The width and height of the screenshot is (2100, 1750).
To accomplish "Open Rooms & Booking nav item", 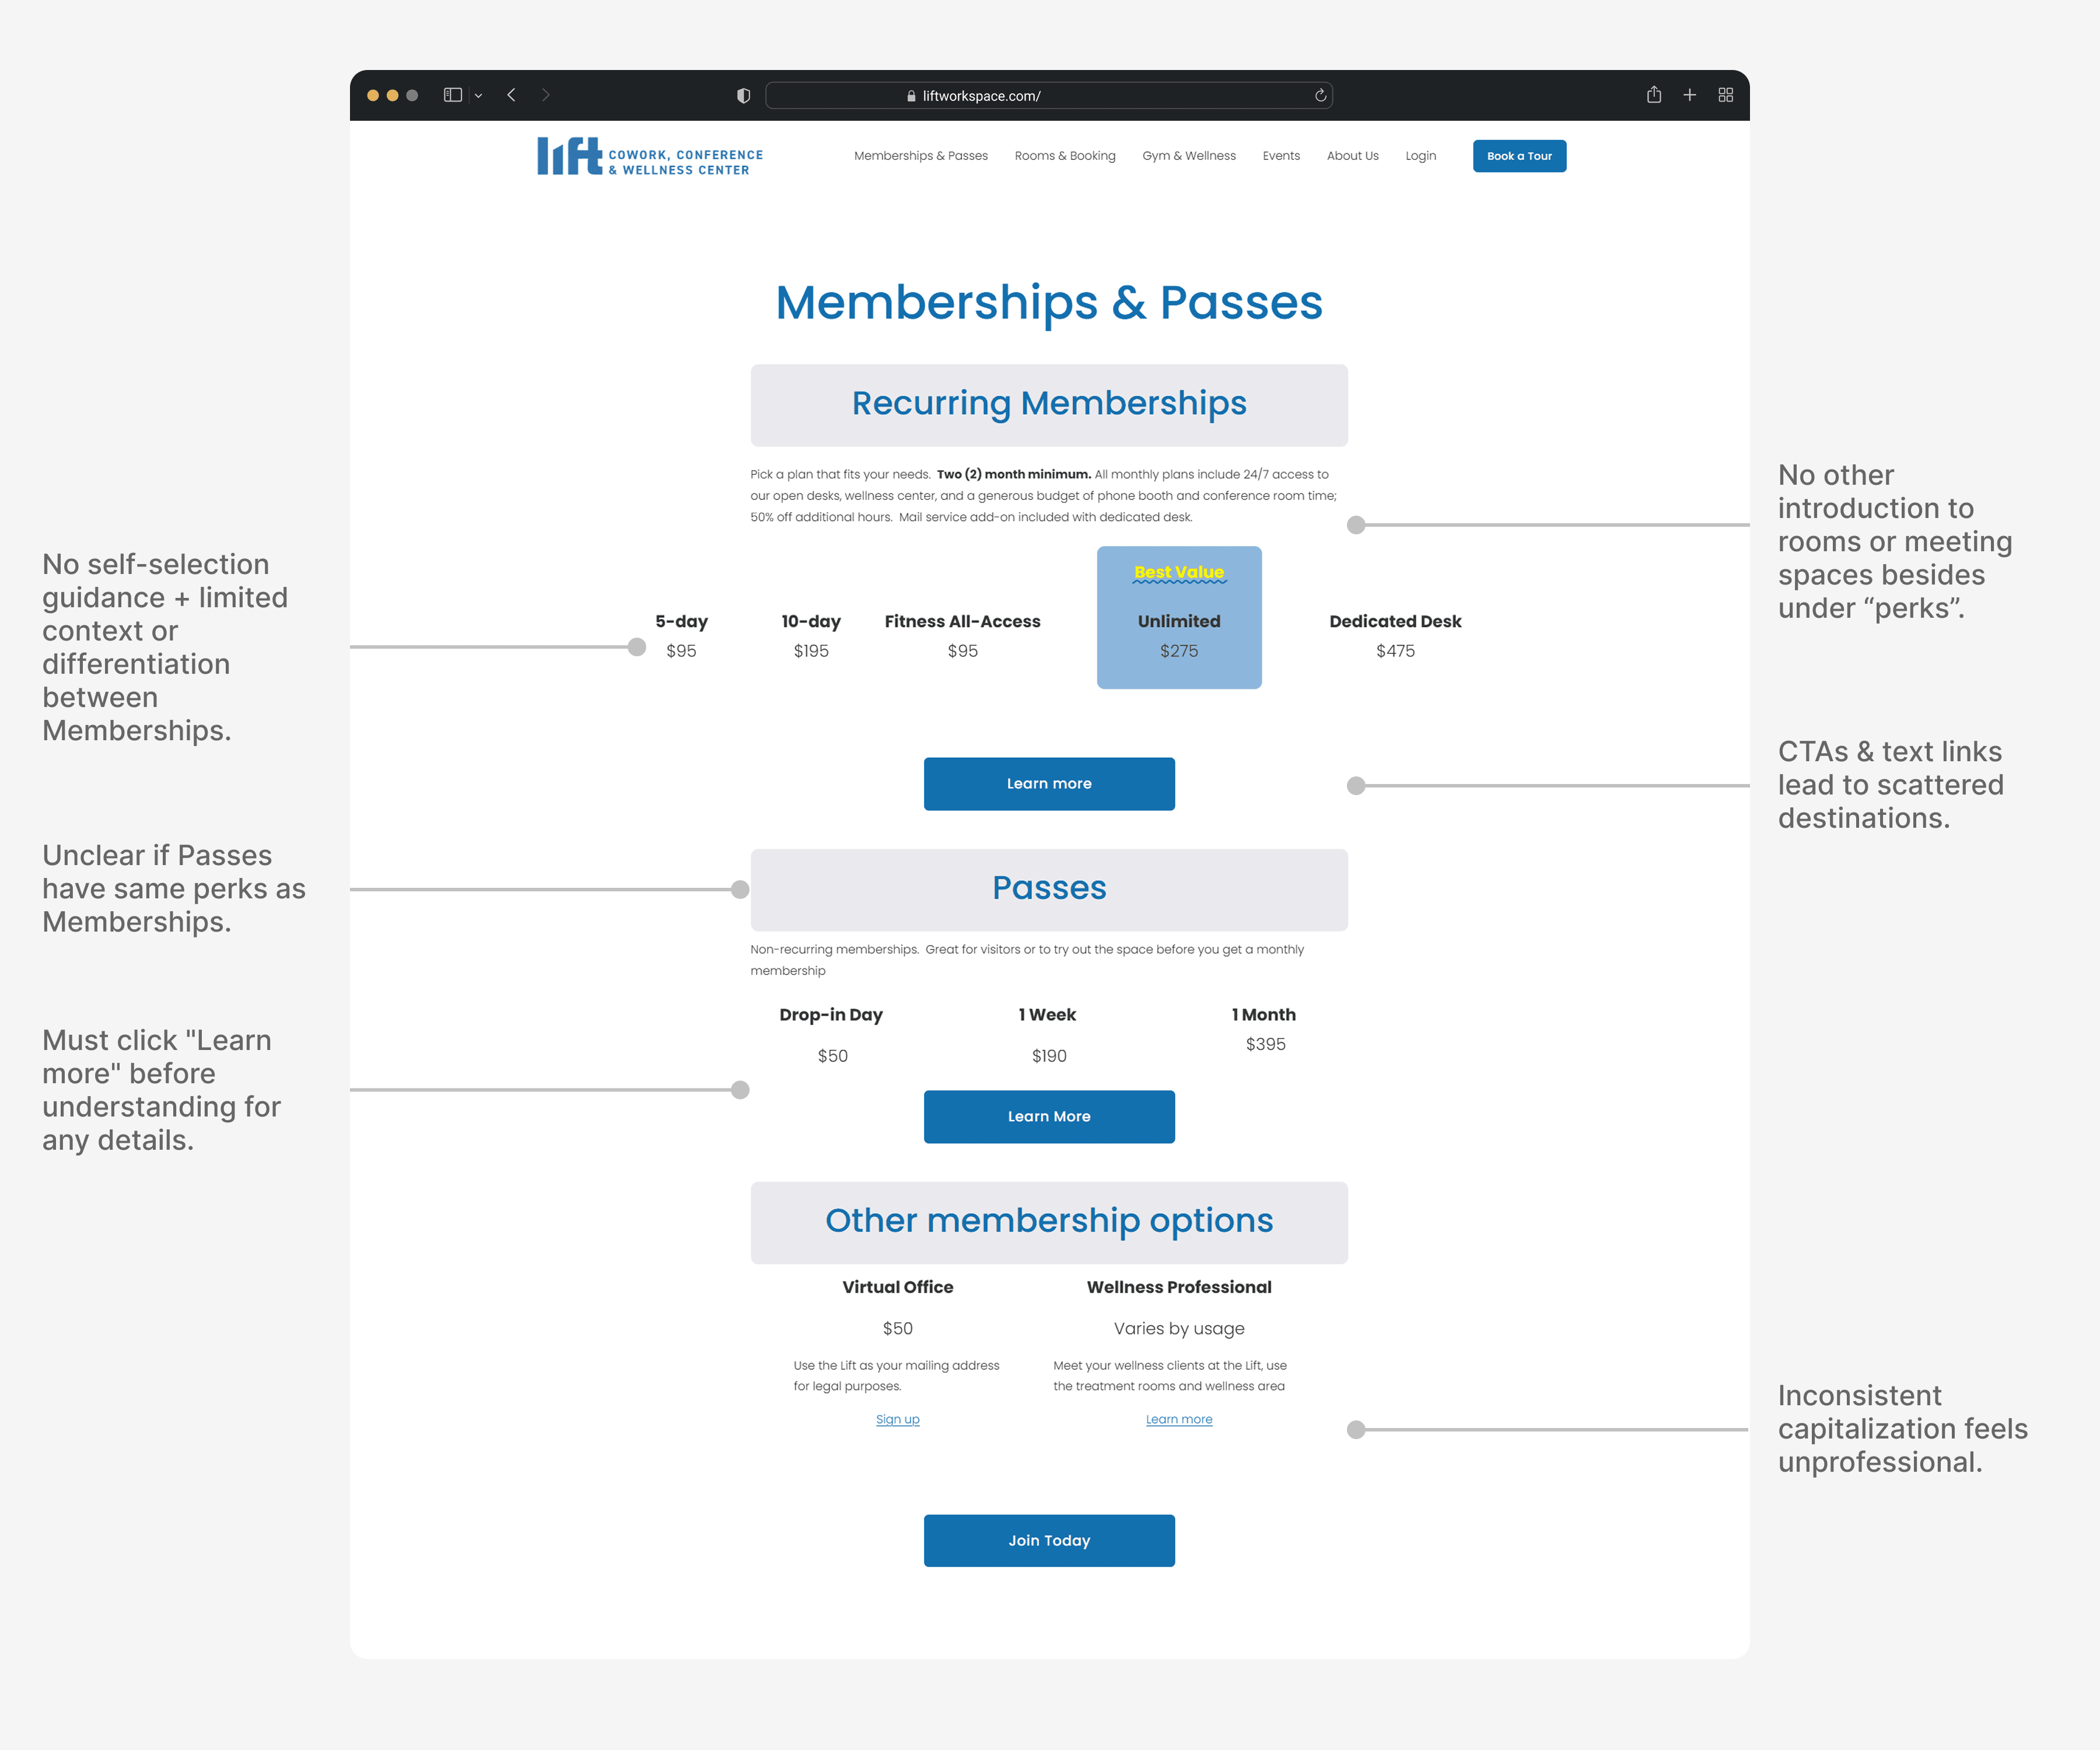I will [1064, 156].
